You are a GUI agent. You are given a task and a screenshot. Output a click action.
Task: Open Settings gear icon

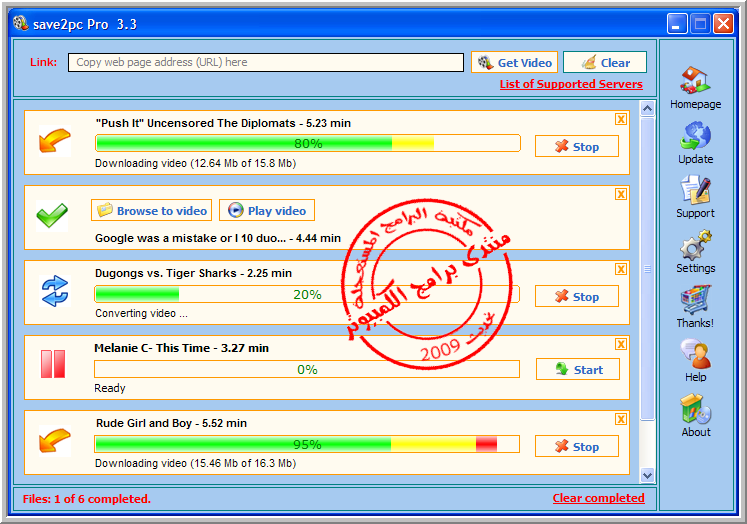coord(695,245)
